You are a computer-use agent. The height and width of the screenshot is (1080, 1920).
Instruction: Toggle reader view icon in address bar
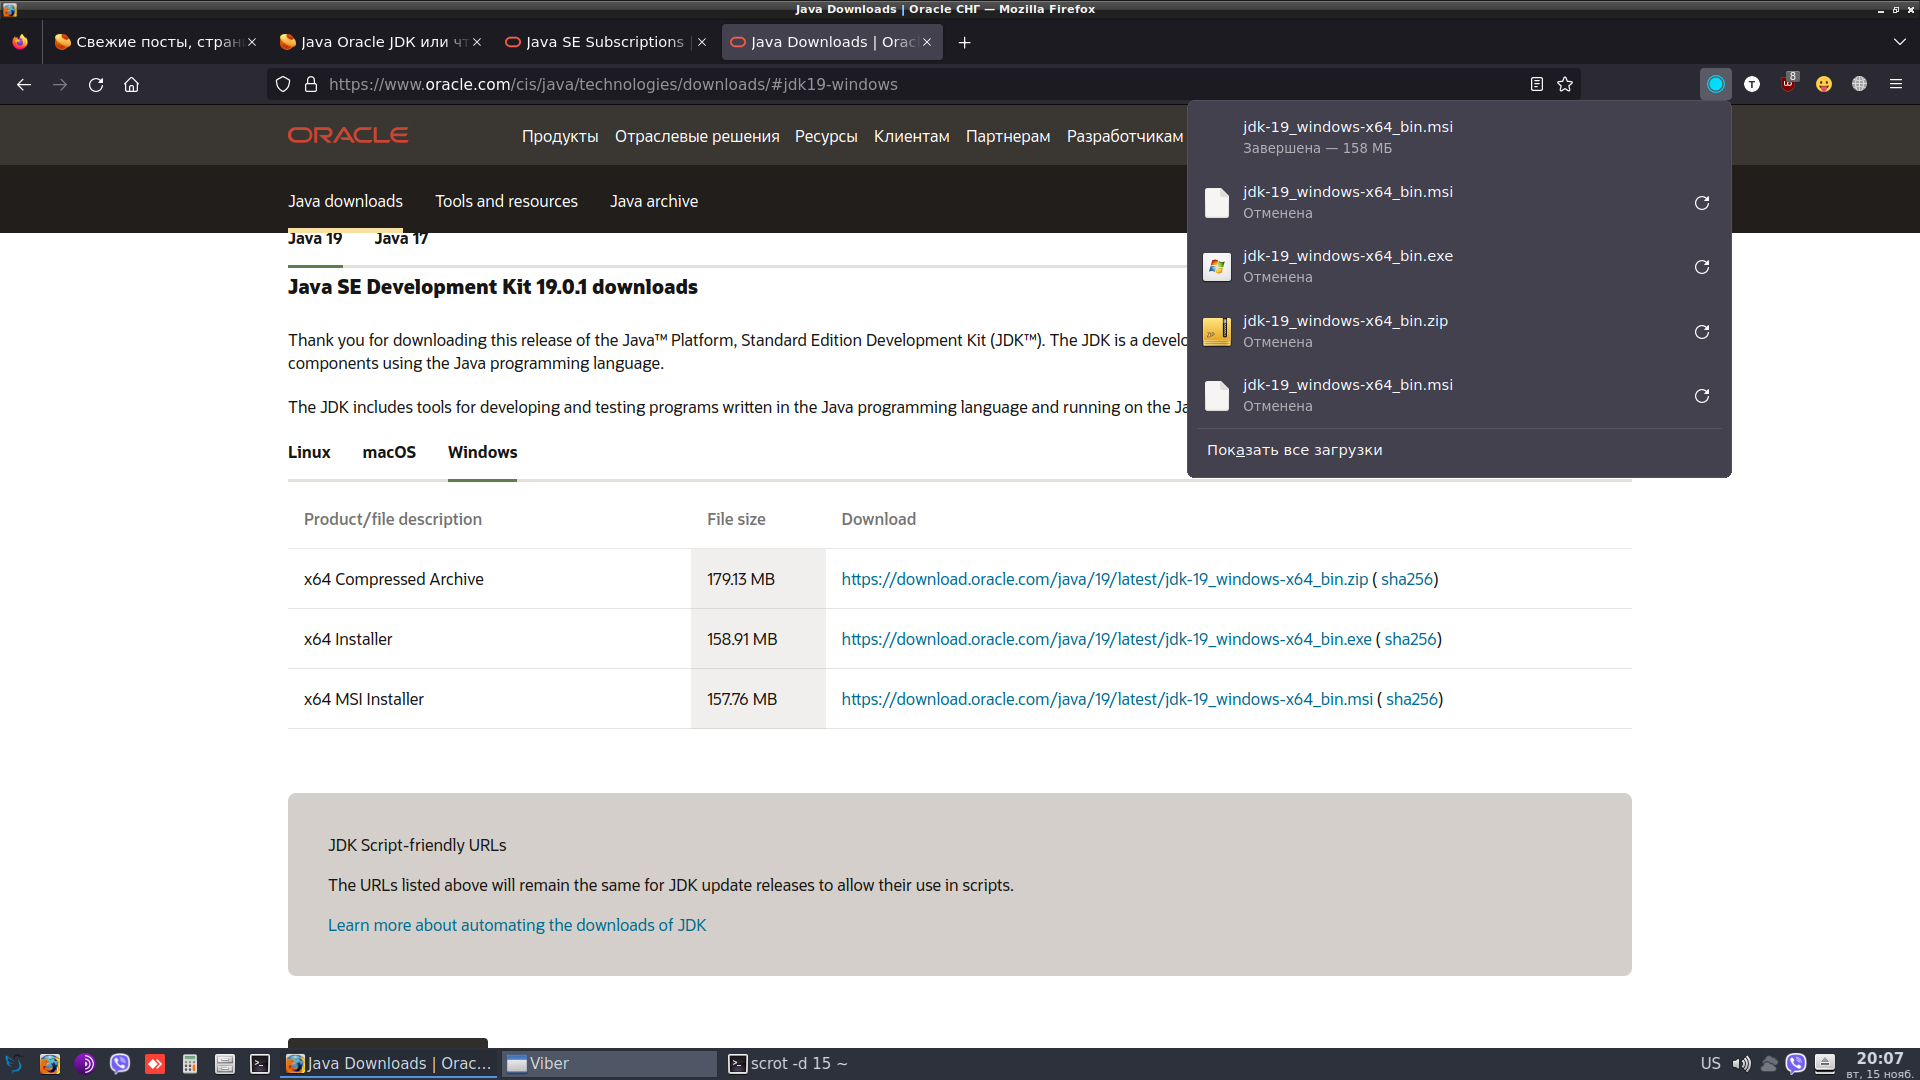[1537, 85]
